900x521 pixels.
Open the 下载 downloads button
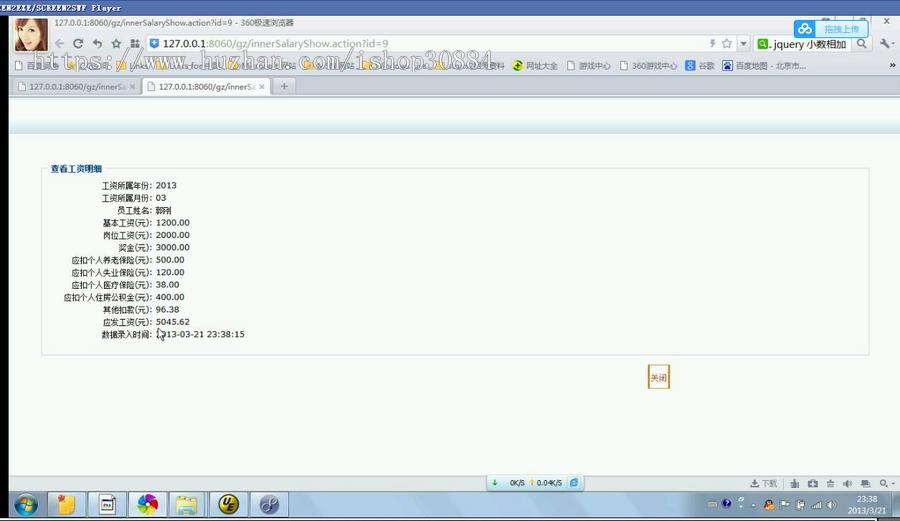coord(763,484)
